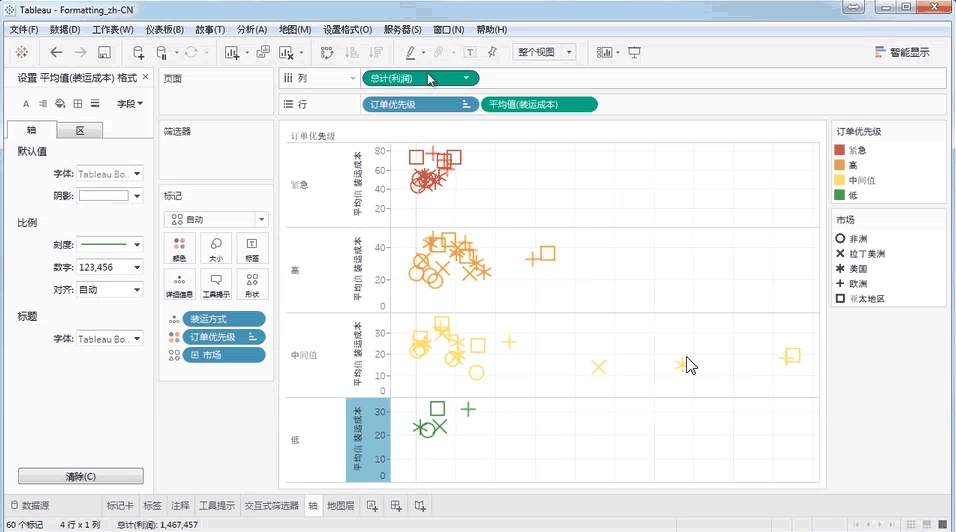Select the Borders format icon
Viewport: 956px width, 532px height.
tap(77, 103)
